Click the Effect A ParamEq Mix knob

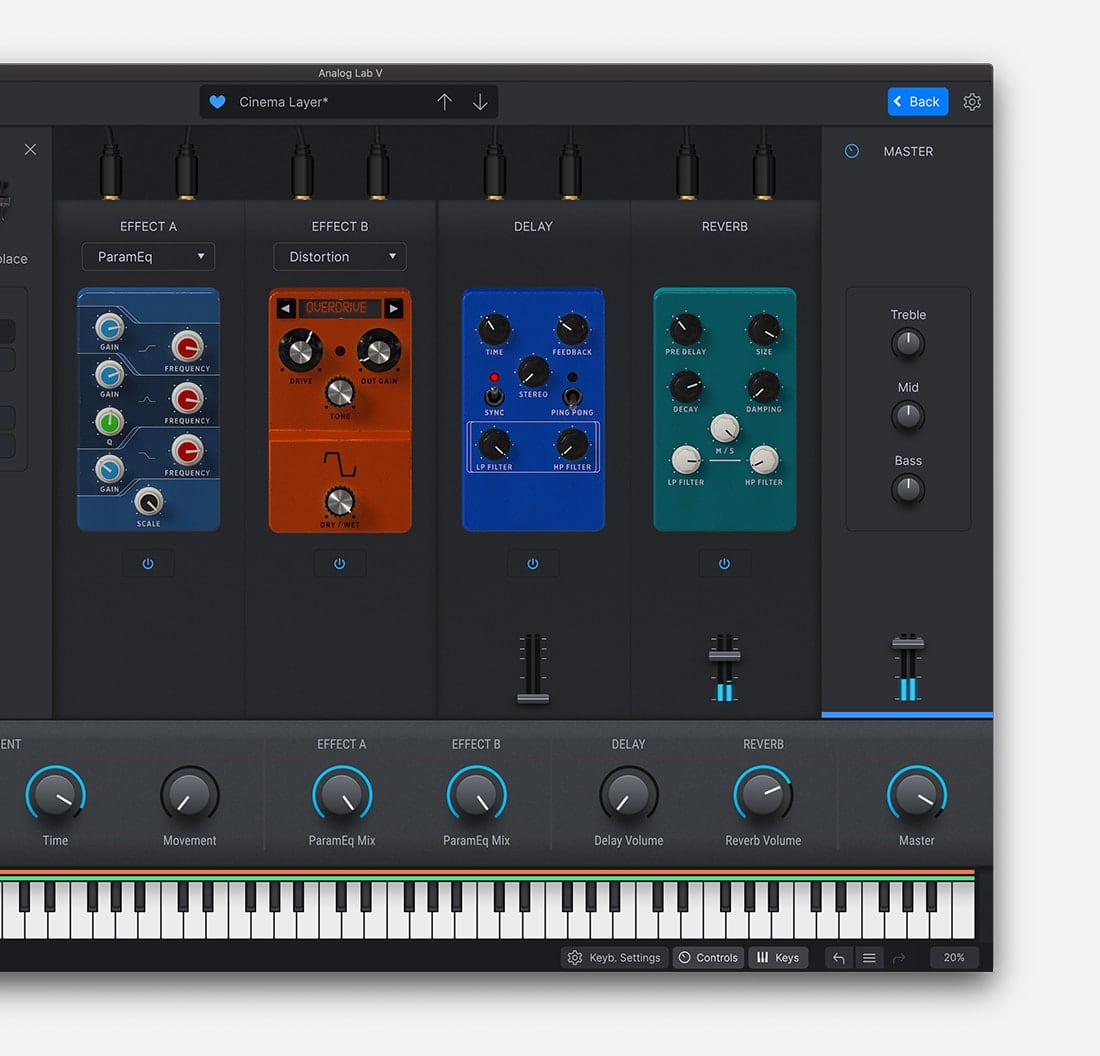click(342, 795)
